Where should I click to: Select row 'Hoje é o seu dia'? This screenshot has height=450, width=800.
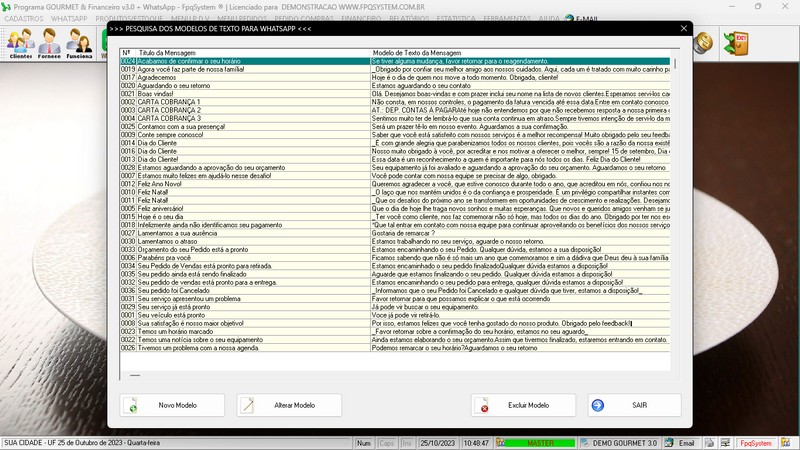(x=395, y=217)
